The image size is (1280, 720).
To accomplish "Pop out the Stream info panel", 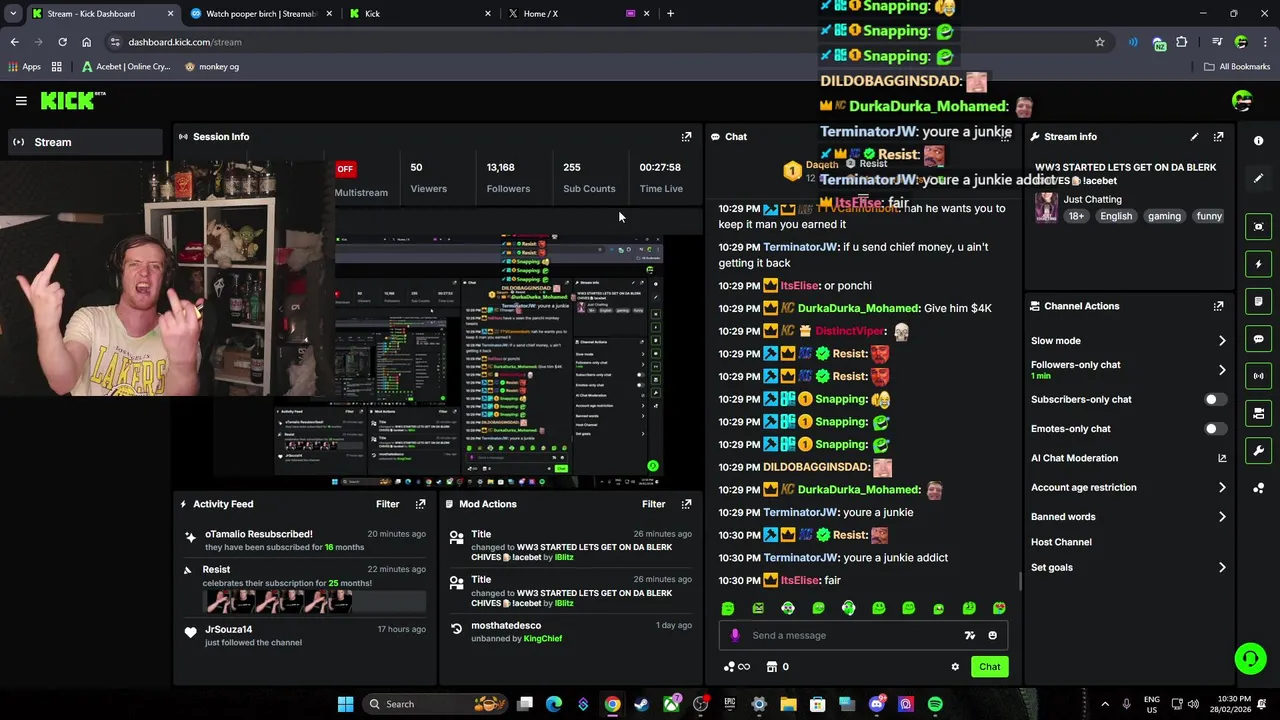I will click(1218, 137).
